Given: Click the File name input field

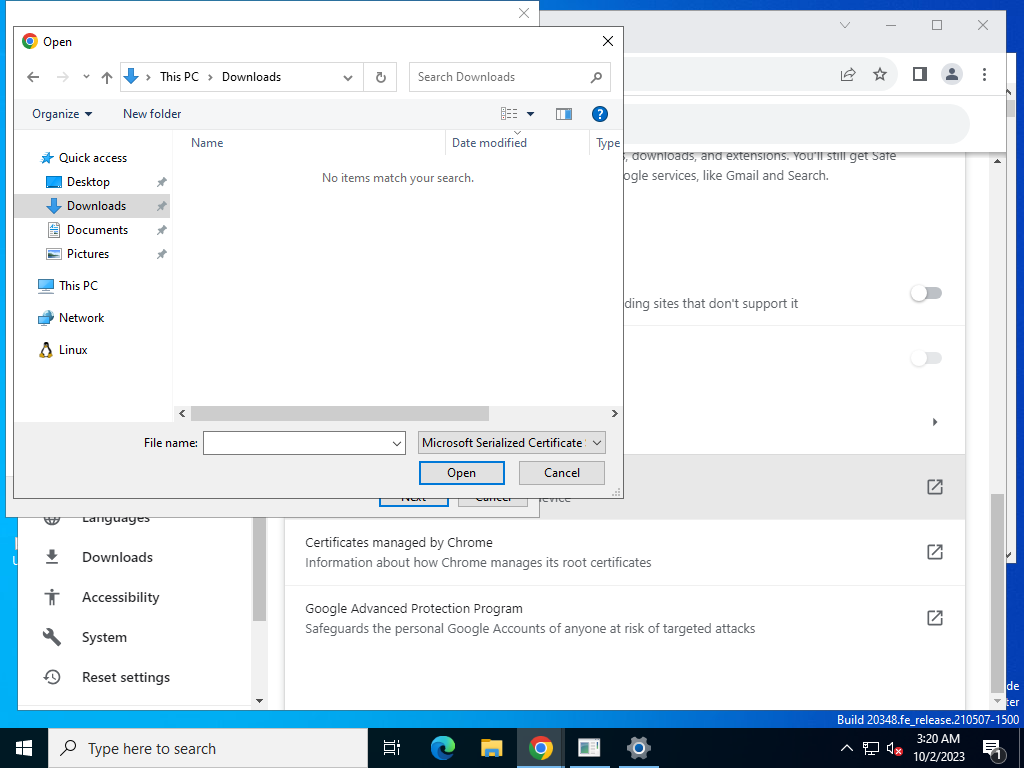Looking at the screenshot, I should point(304,443).
